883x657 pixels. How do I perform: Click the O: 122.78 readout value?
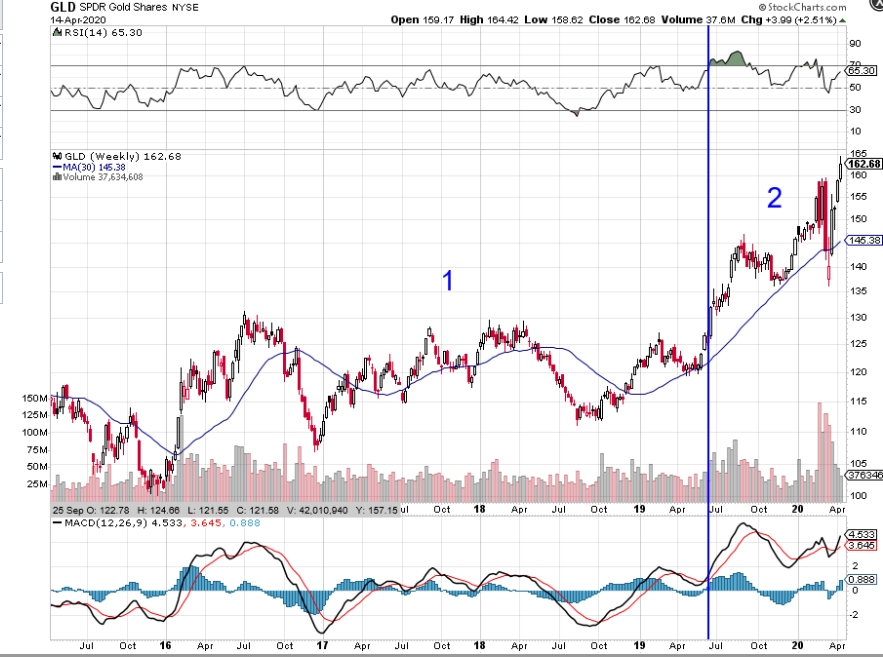click(106, 511)
